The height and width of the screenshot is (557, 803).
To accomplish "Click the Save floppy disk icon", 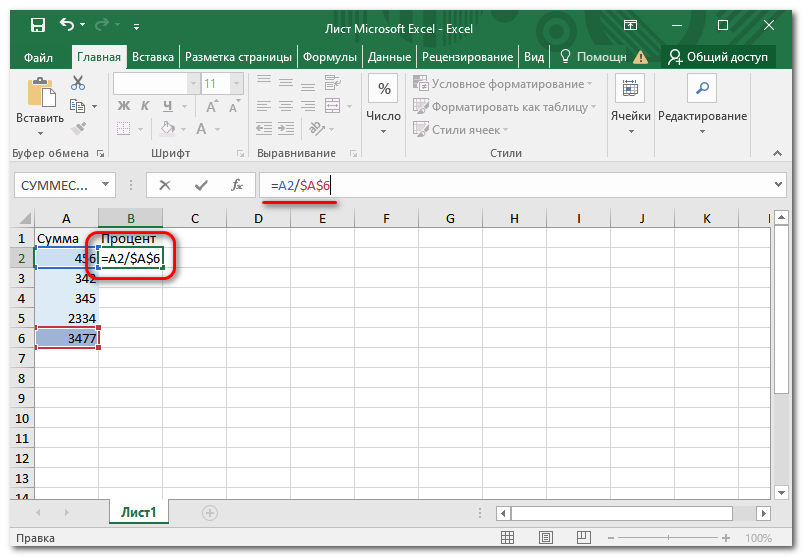I will 37,25.
